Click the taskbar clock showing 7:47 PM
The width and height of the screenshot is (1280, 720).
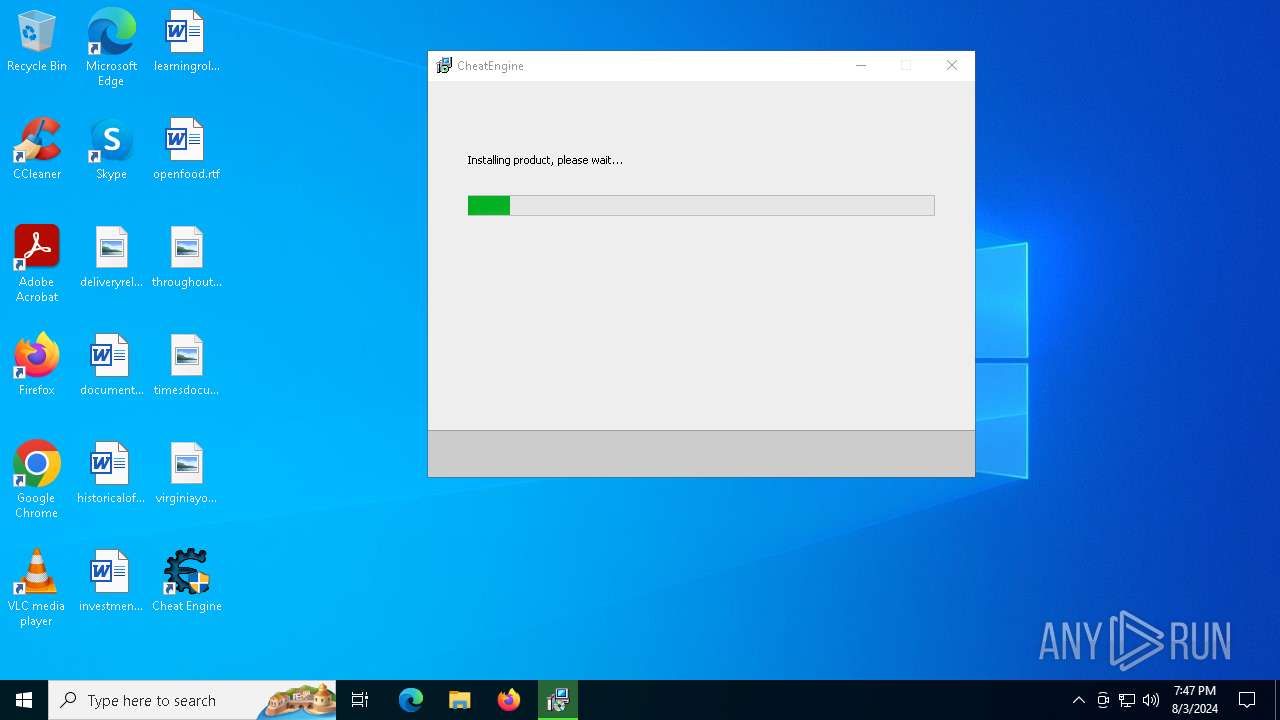[x=1195, y=700]
